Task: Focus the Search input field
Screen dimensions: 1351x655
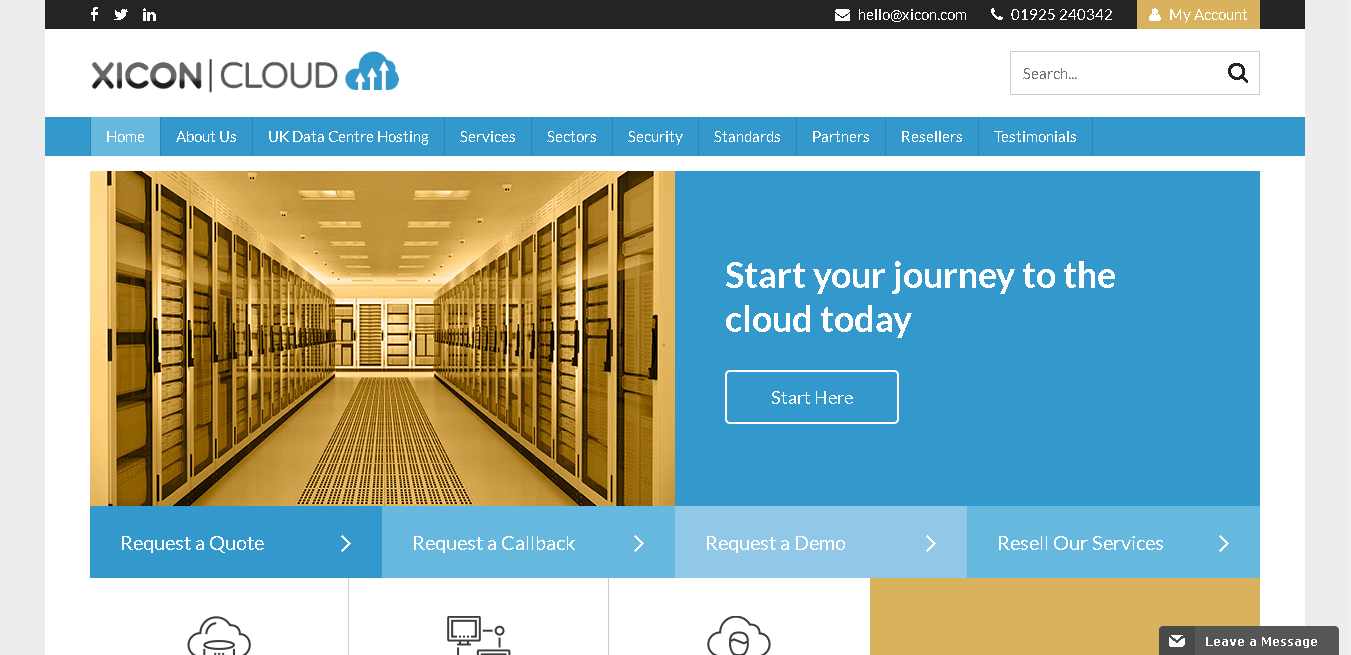Action: click(1115, 73)
